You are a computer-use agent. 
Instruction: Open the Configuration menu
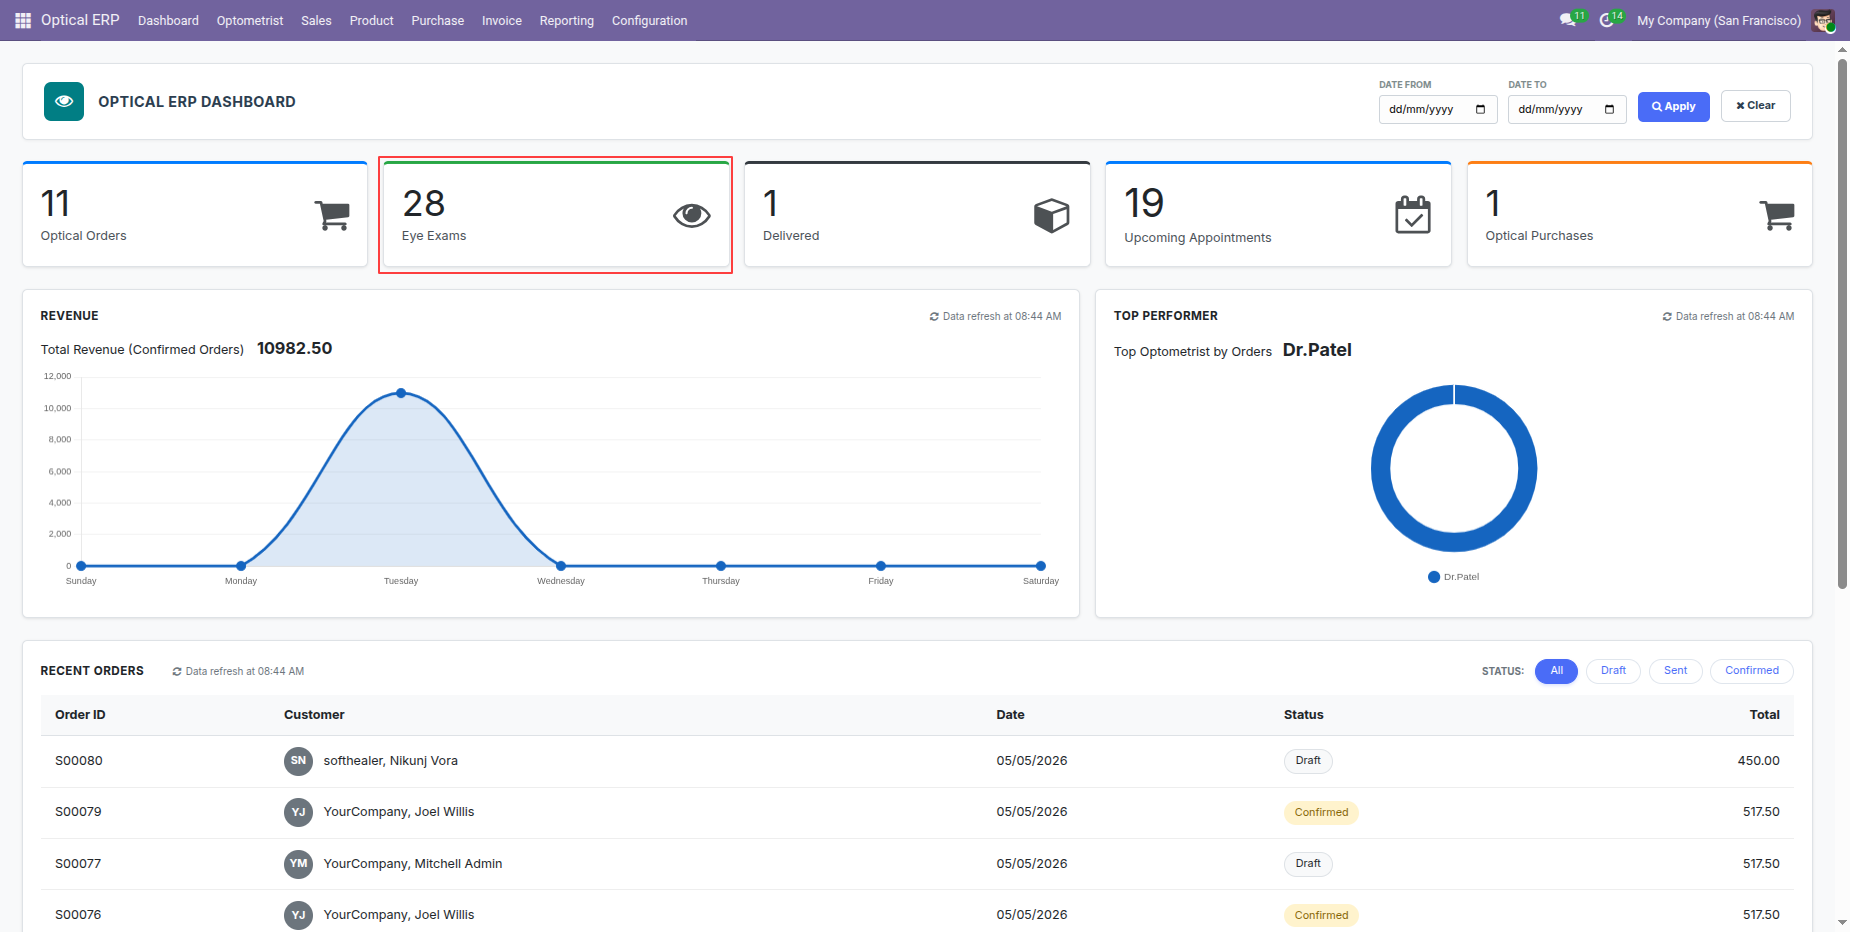[650, 20]
